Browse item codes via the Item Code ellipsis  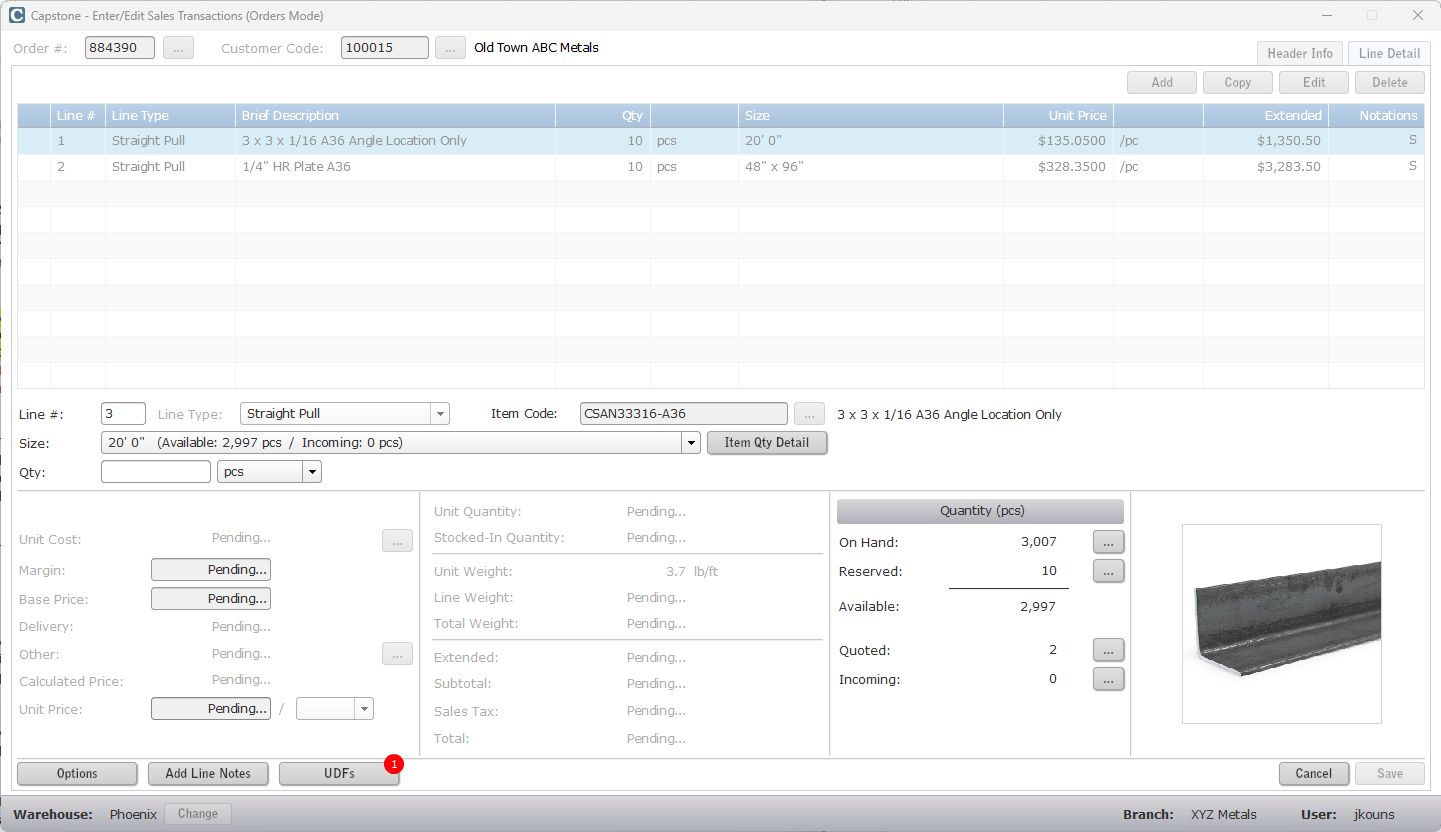[809, 413]
